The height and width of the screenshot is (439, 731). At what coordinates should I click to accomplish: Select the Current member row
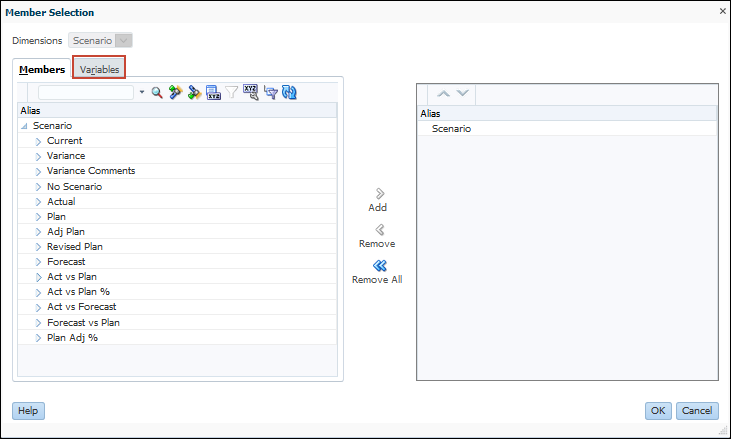click(177, 141)
